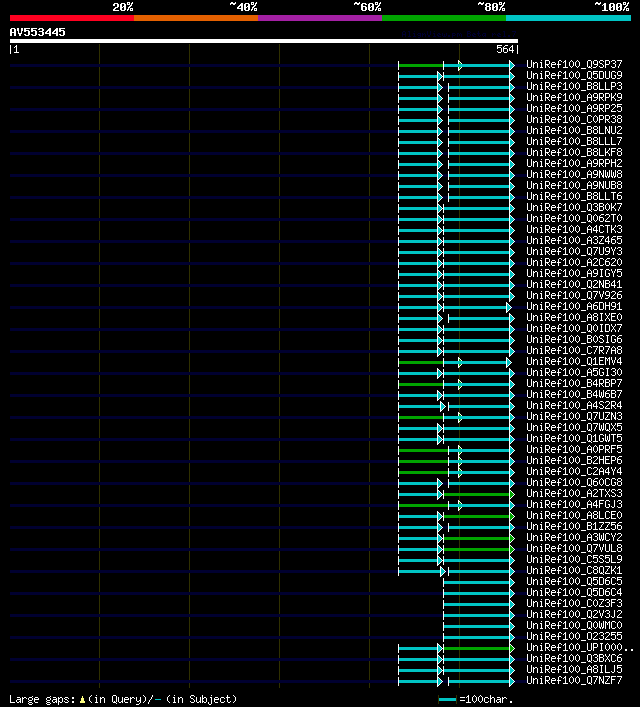Select the UniRef100_Q3B0K7 label
The height and width of the screenshot is (707, 640).
574,207
